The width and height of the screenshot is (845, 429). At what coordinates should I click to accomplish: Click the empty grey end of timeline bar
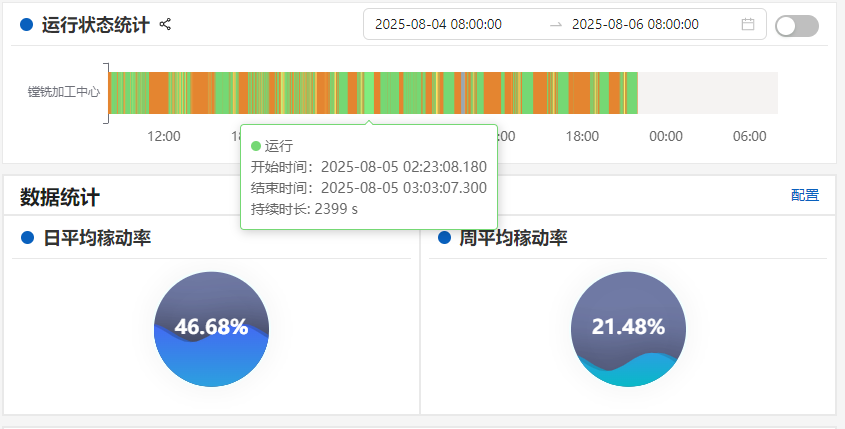coord(708,93)
